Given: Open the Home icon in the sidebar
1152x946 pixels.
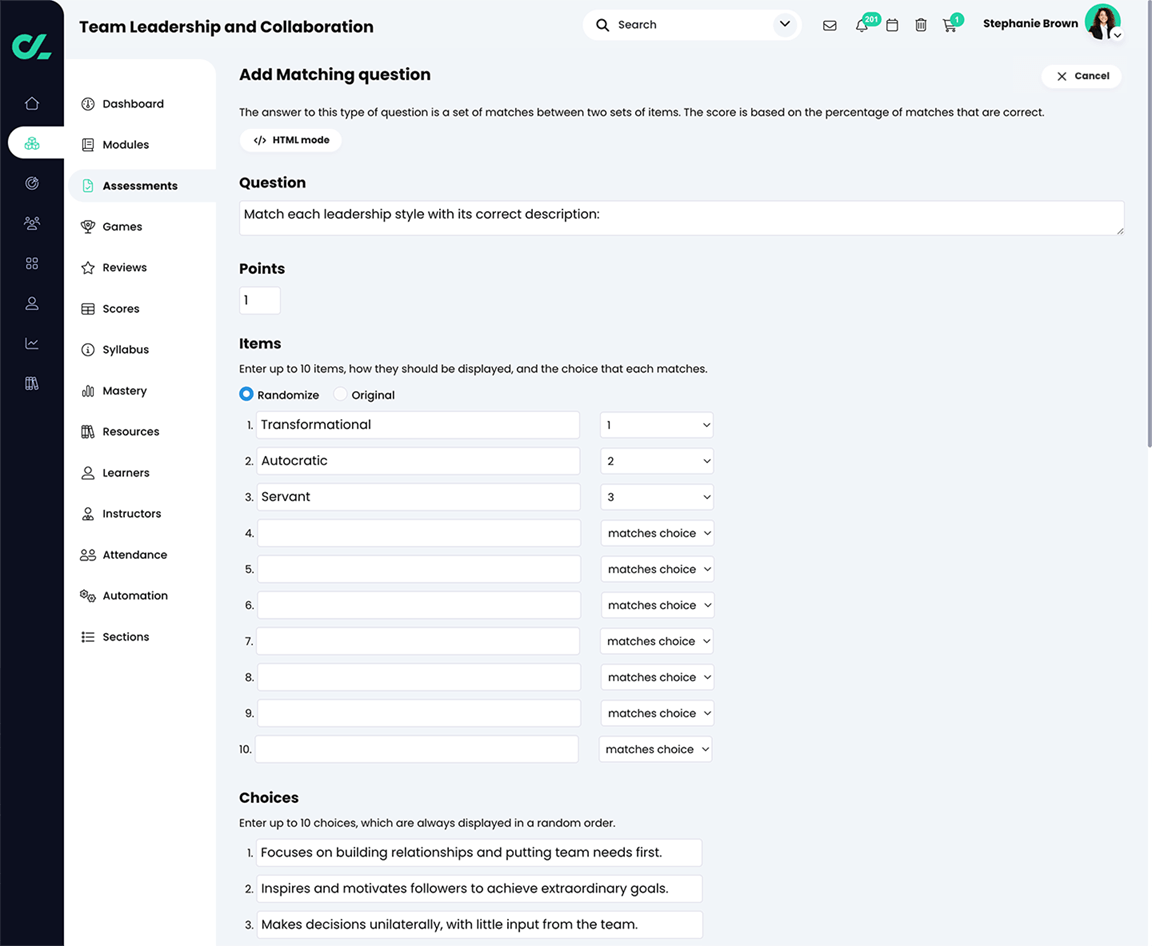Looking at the screenshot, I should coord(32,103).
